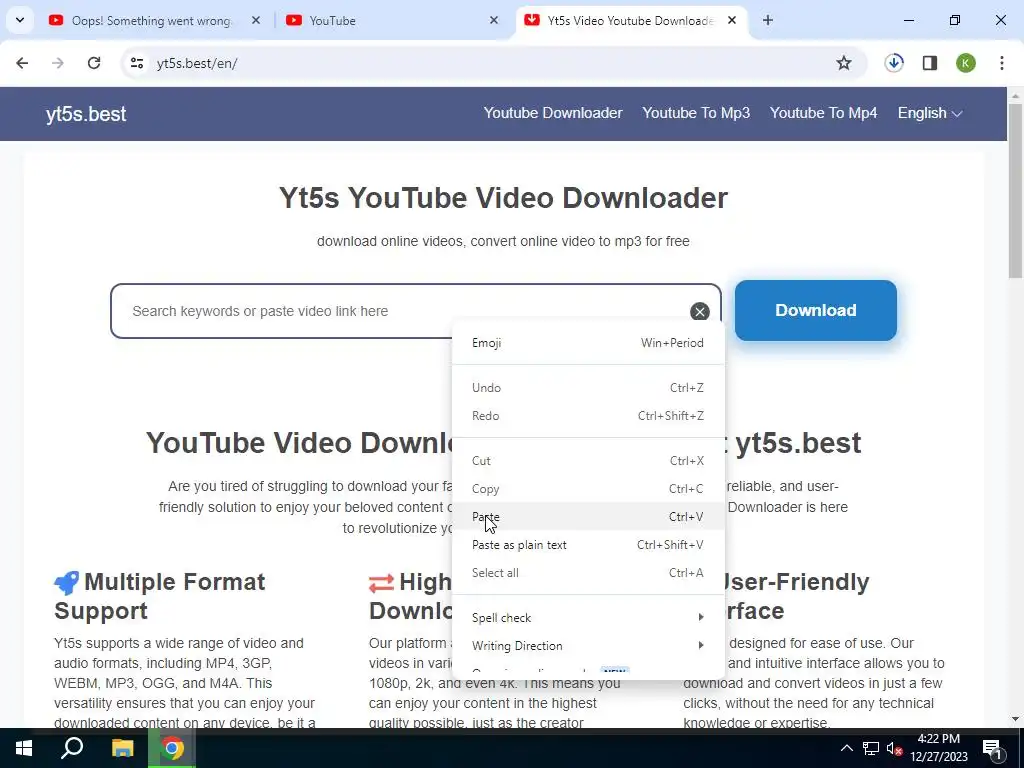Select the Yt5s Video Youtube Downloader tab

click(x=630, y=21)
